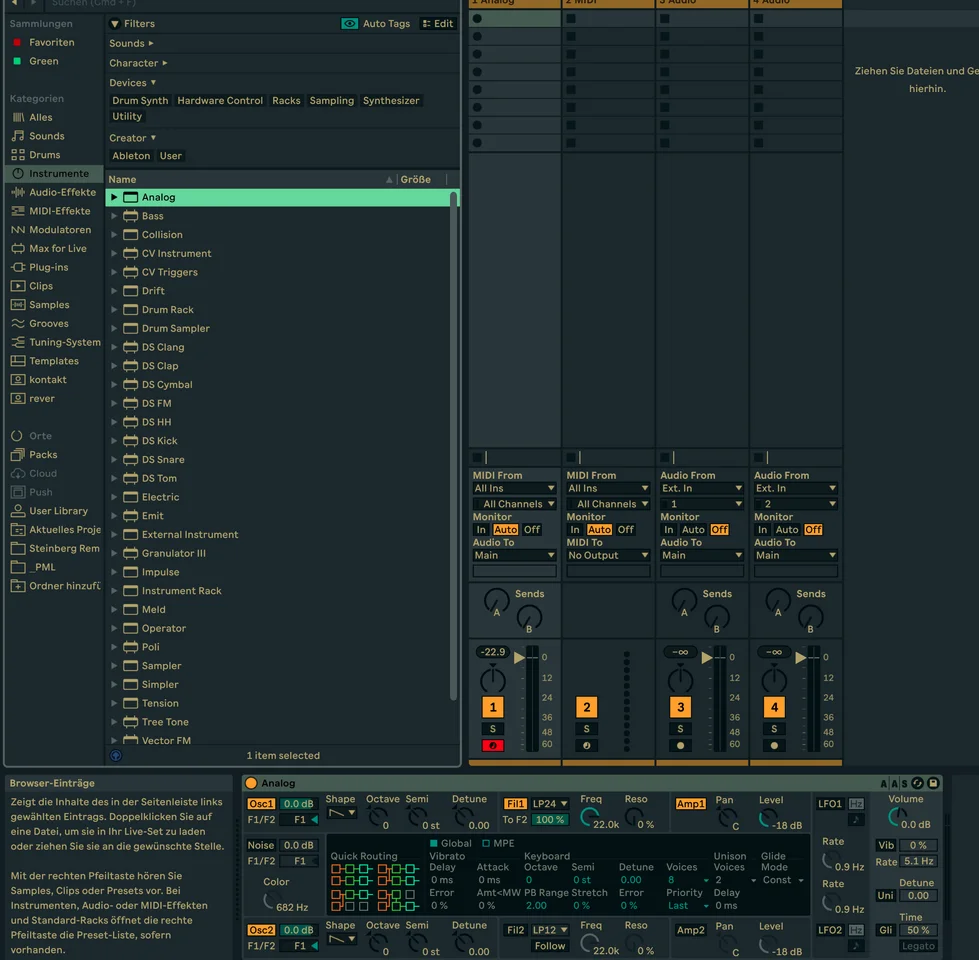Open the Audio-Effekte browser category

coord(62,192)
